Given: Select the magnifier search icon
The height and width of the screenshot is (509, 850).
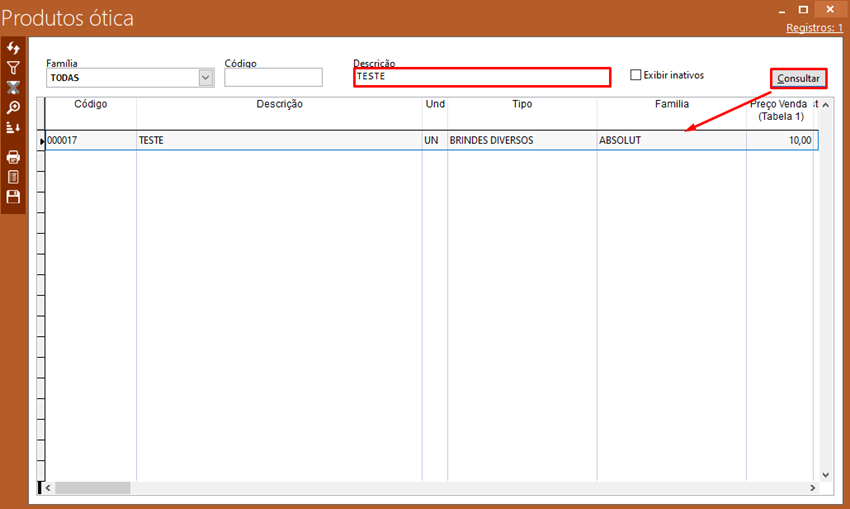Looking at the screenshot, I should coord(13,107).
